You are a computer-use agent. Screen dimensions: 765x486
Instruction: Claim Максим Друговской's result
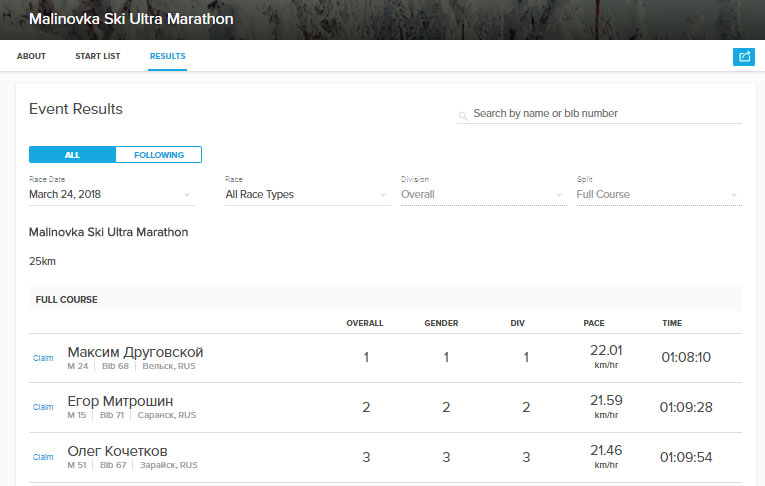click(43, 358)
